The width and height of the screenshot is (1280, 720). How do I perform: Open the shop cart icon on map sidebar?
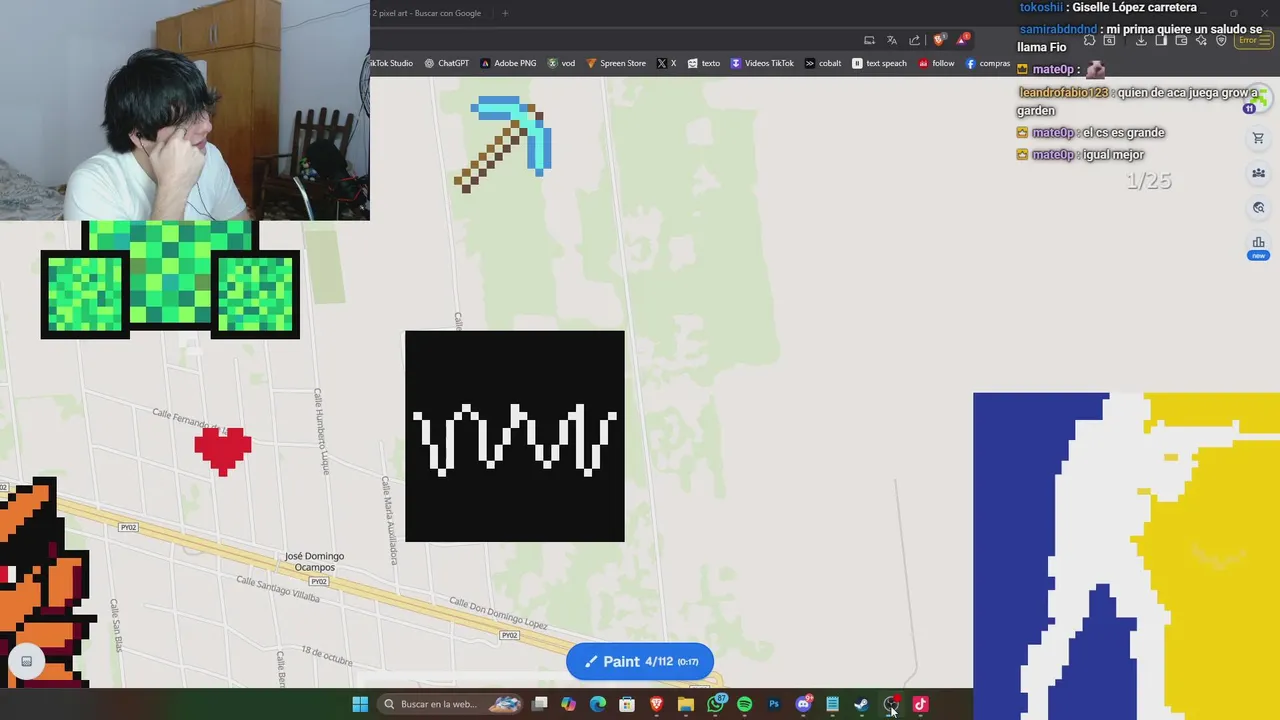pos(1258,139)
